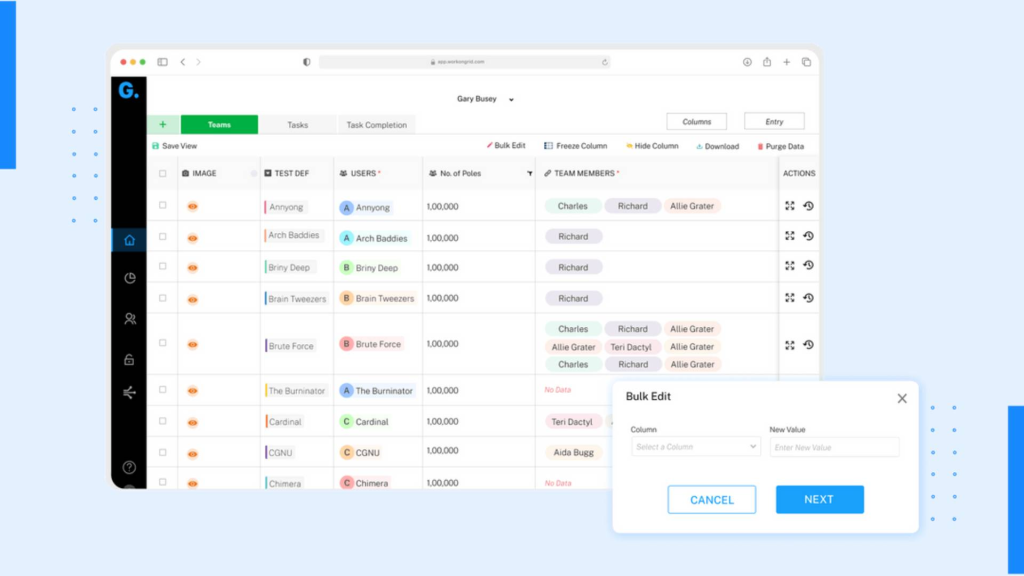Viewport: 1024px width, 576px height.
Task: Check the box on the Chimera row
Action: point(163,482)
